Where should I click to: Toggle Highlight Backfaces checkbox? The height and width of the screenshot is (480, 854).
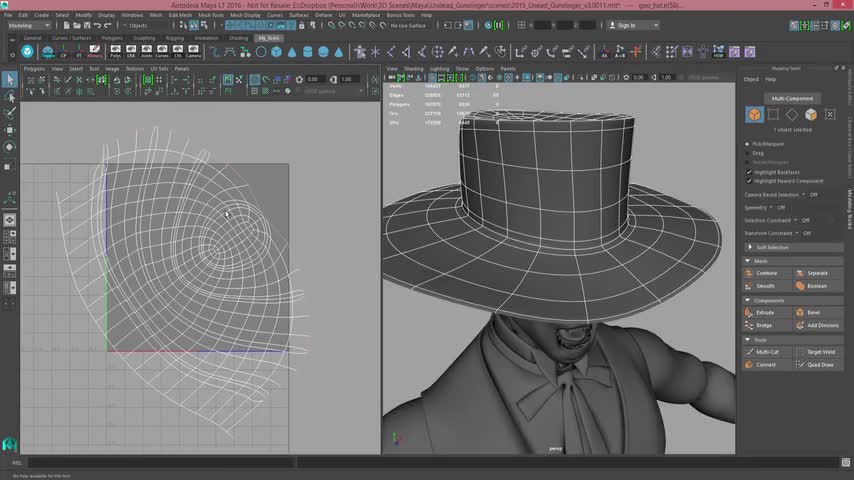(x=749, y=172)
